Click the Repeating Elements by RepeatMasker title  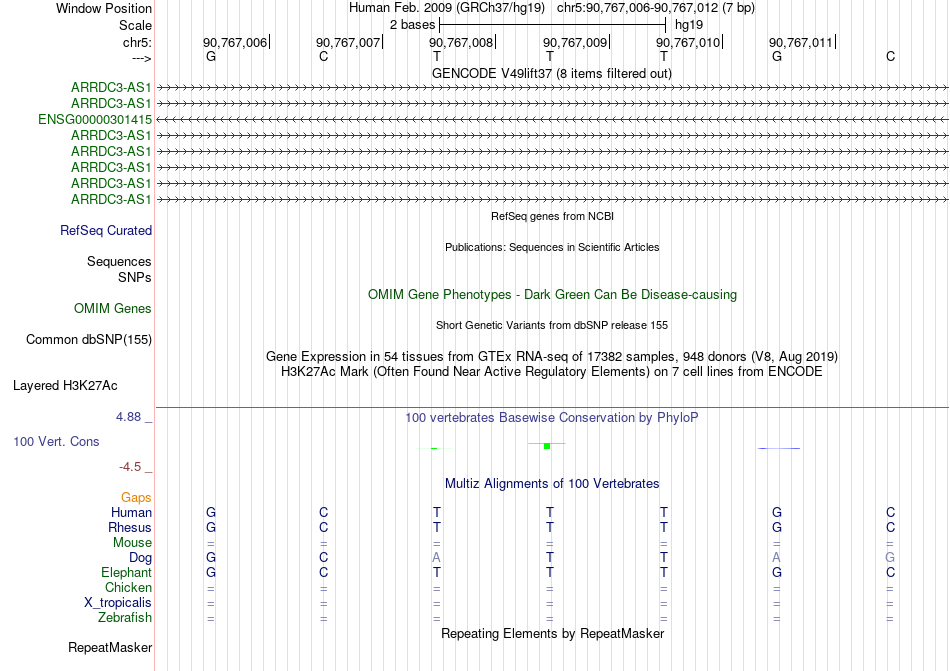click(x=553, y=633)
